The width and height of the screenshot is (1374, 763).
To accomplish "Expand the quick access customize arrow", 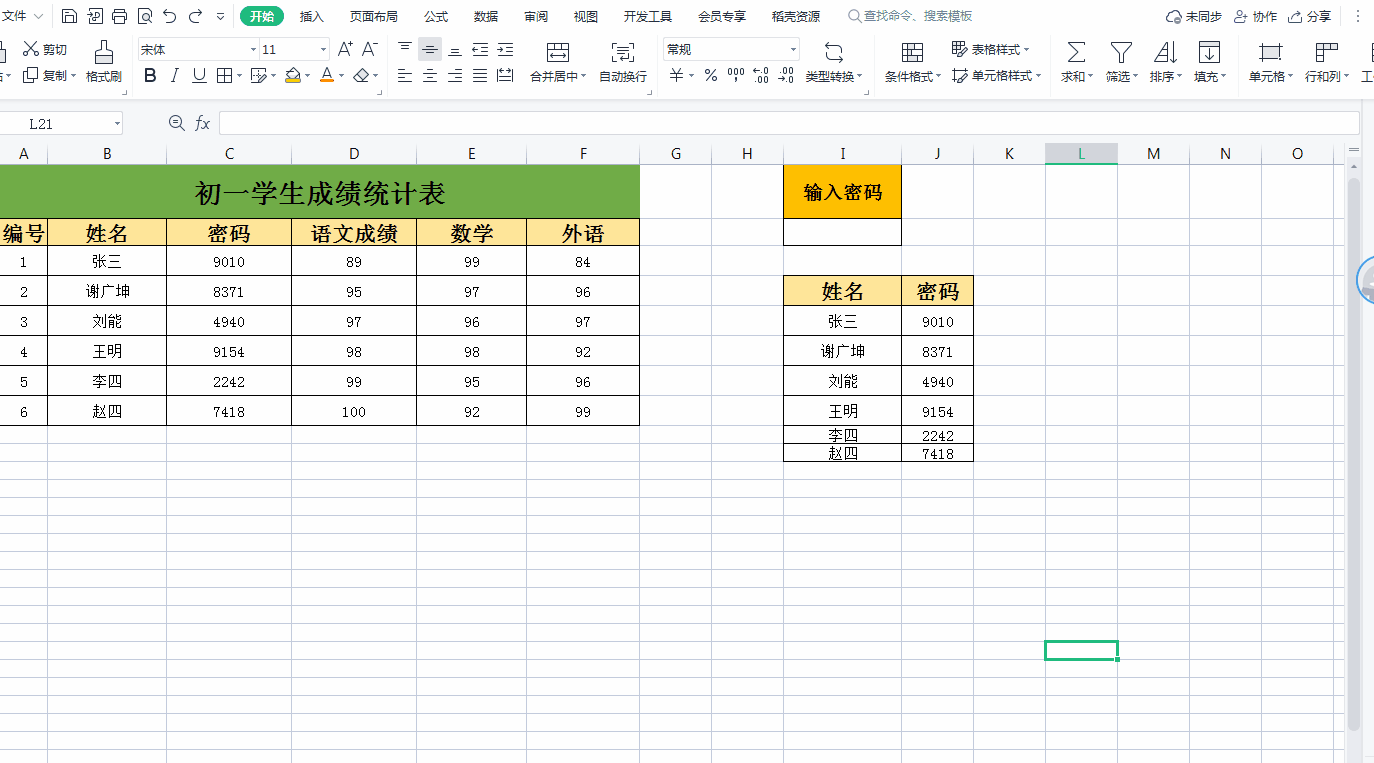I will [220, 16].
